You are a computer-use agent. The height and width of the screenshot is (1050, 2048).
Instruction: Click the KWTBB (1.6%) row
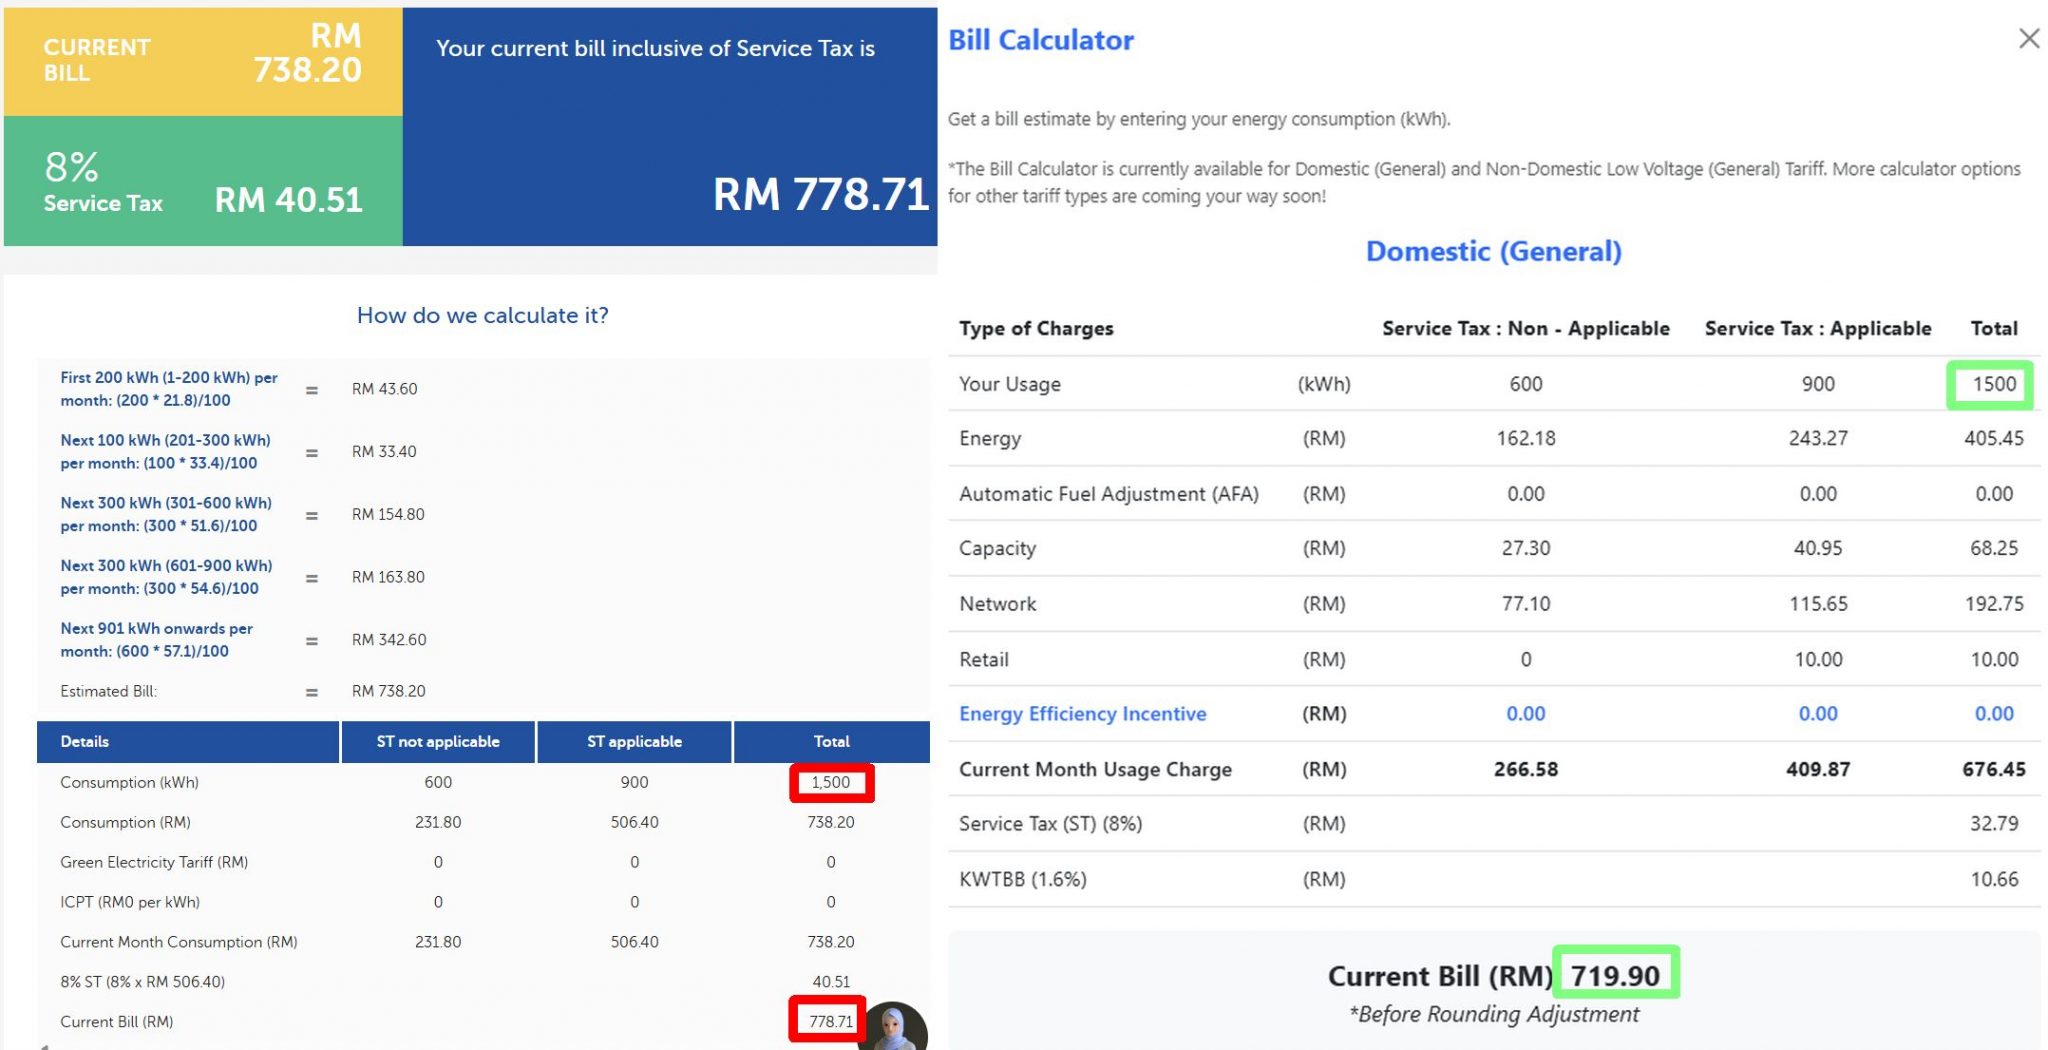(x=1025, y=879)
